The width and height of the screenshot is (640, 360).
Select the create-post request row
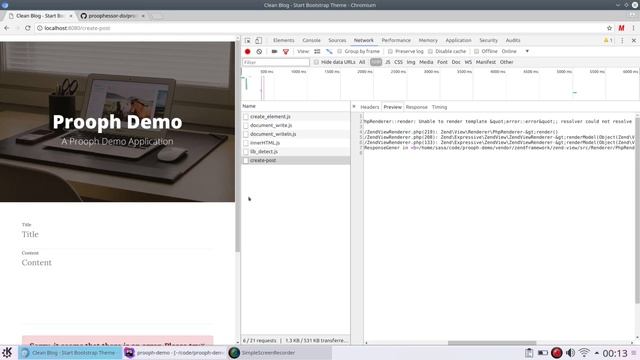pos(296,160)
